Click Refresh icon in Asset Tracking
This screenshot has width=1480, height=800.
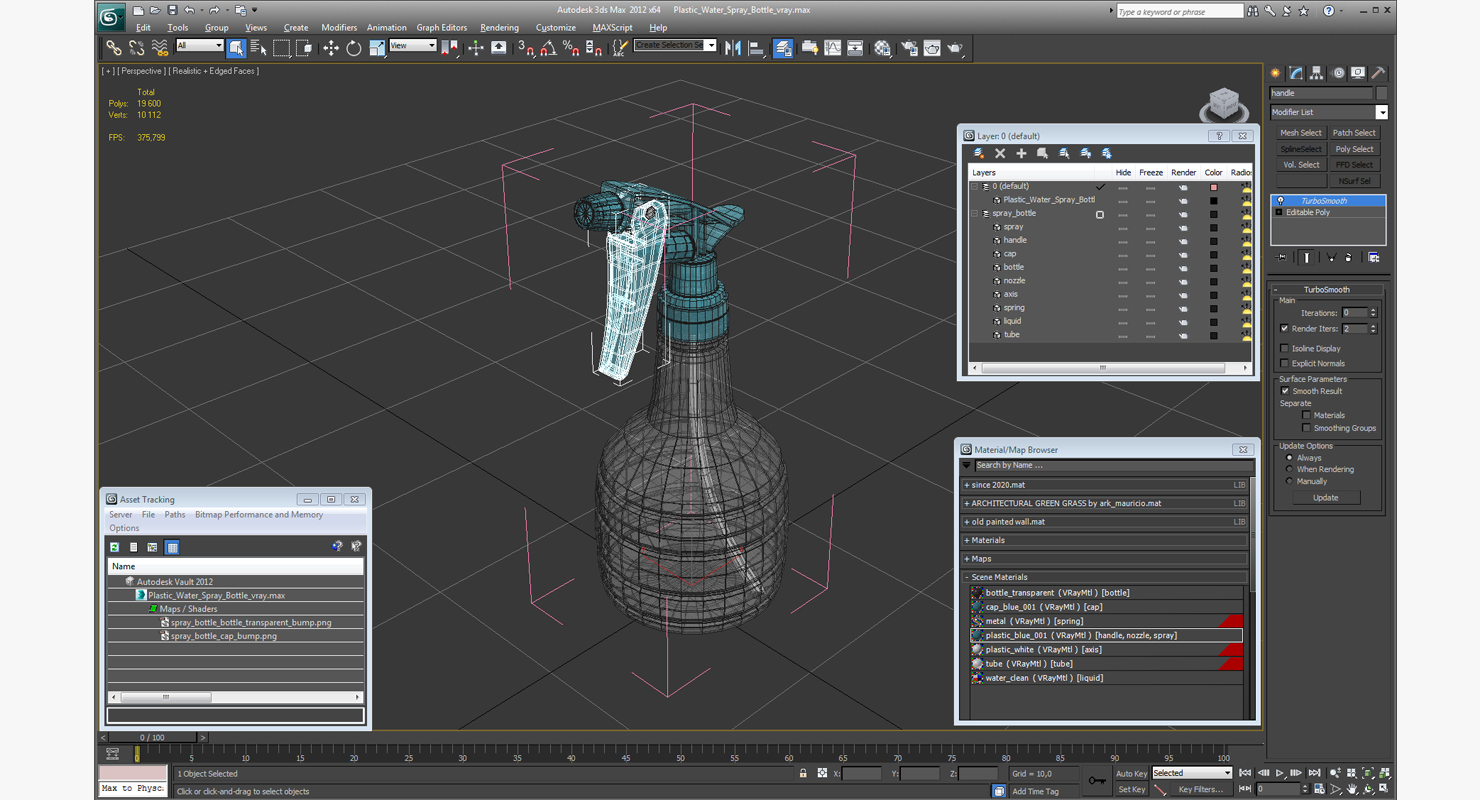coord(115,547)
